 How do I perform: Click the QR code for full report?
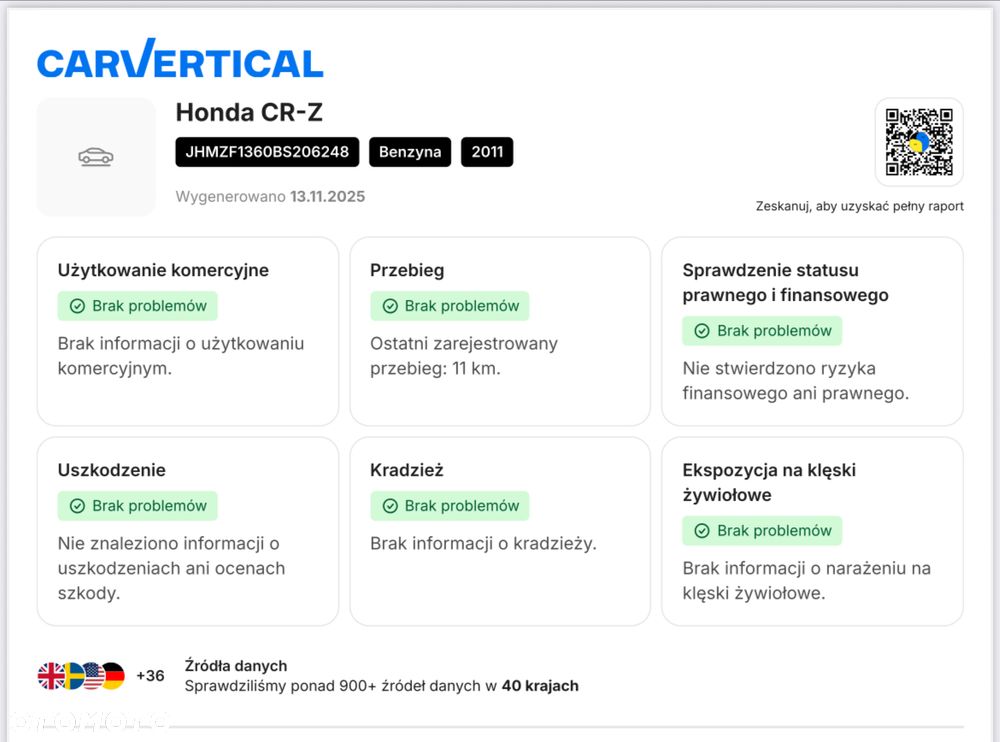pyautogui.click(x=919, y=142)
